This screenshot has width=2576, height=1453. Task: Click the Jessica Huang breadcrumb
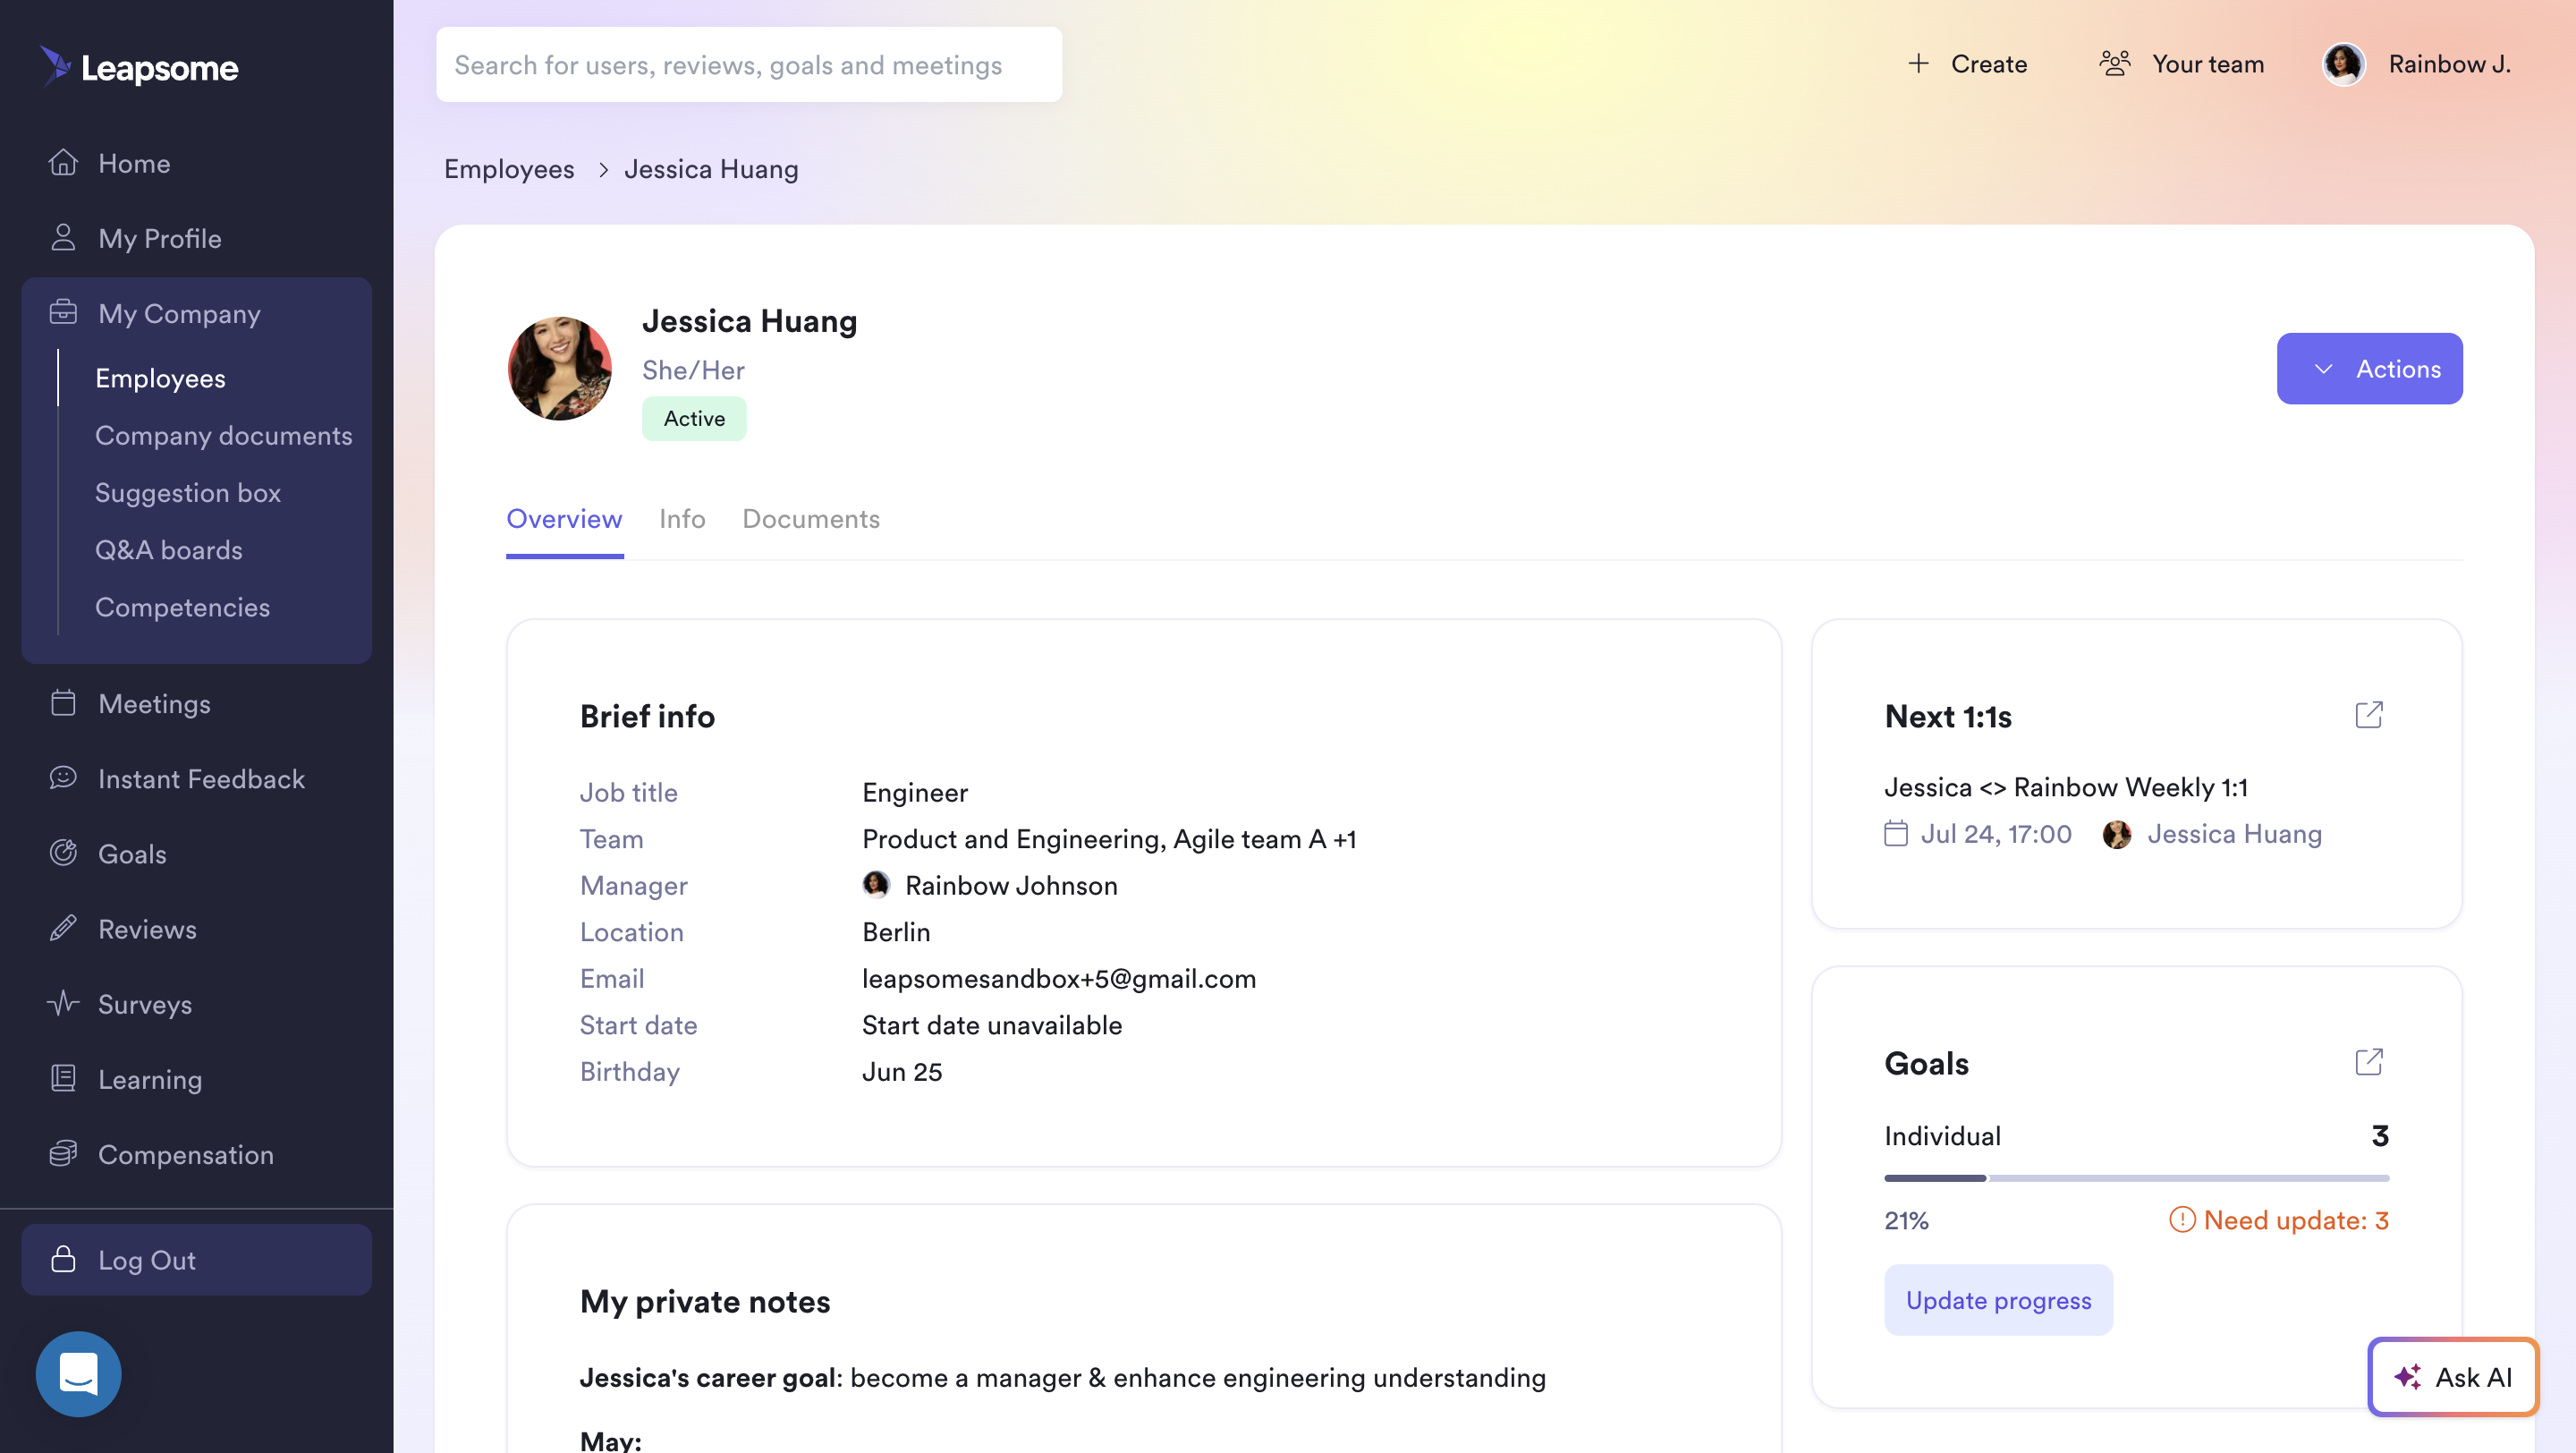coord(711,169)
